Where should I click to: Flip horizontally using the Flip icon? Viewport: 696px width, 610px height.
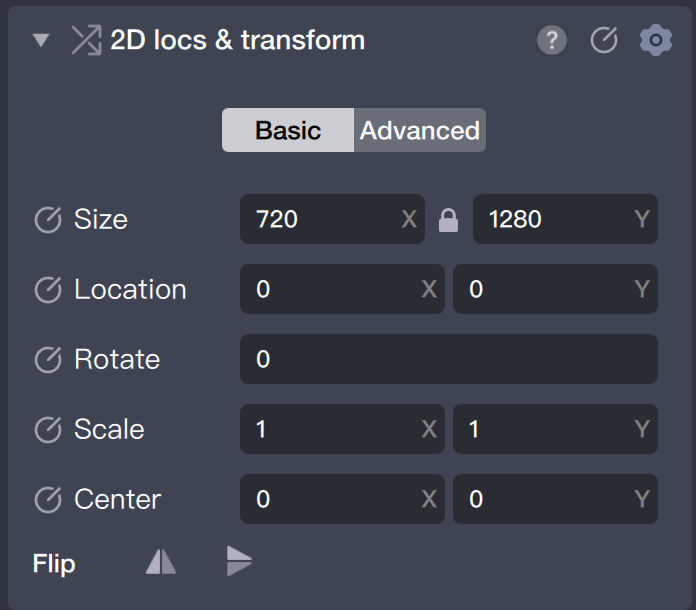161,562
